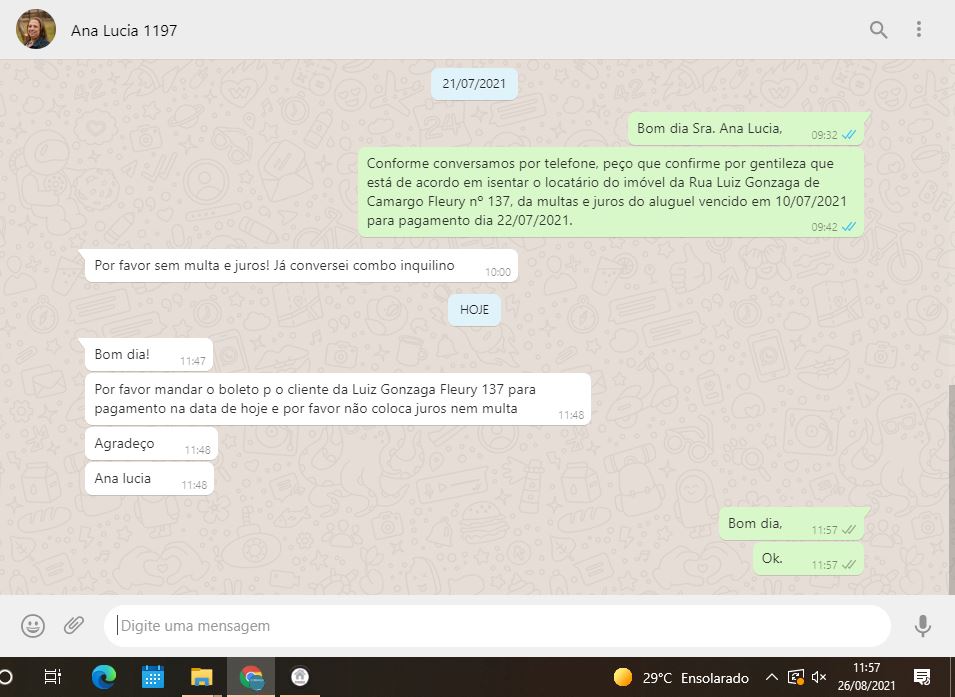The height and width of the screenshot is (697, 955).
Task: Click the emoji picker smiley icon
Action: point(33,626)
